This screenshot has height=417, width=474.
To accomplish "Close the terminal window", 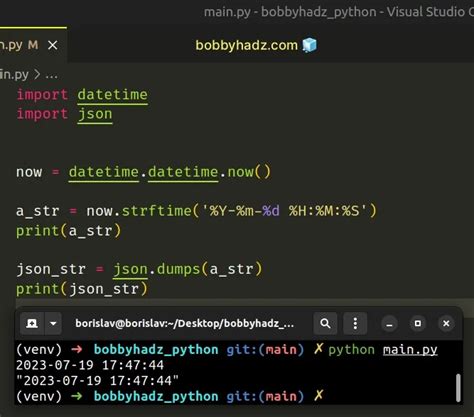I will tap(446, 324).
